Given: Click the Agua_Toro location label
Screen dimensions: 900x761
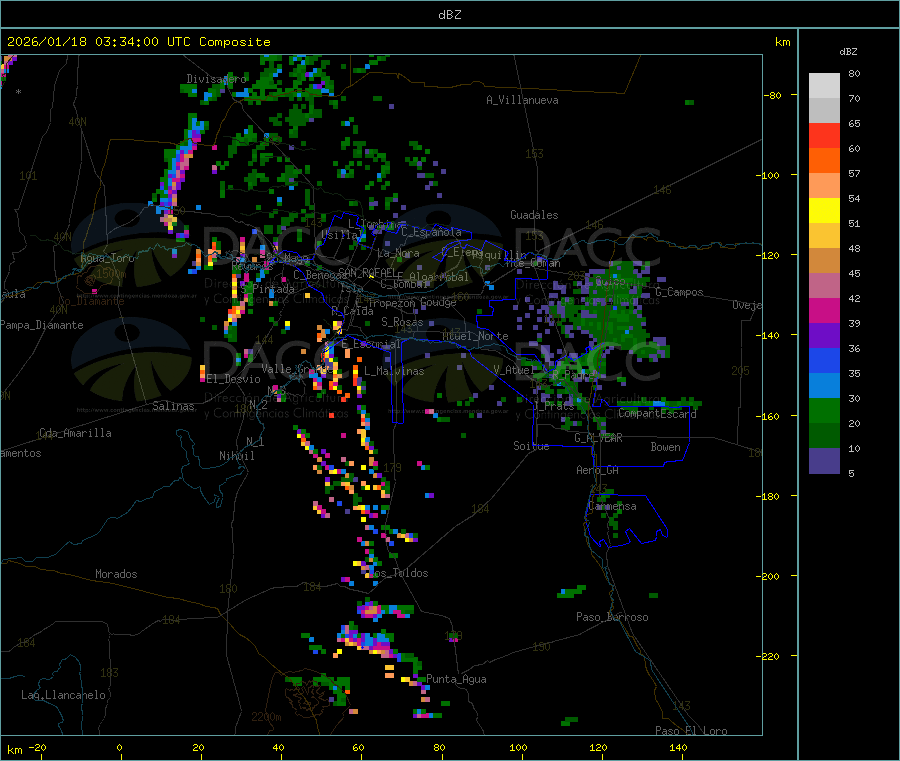Looking at the screenshot, I should click(107, 258).
